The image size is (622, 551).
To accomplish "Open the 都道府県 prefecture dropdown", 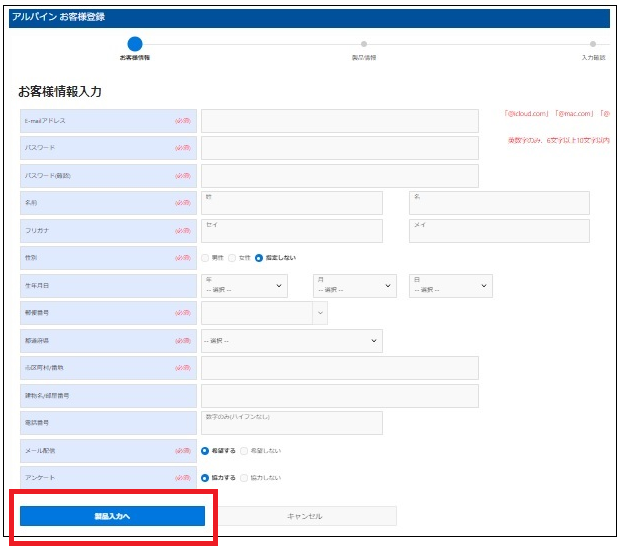I will pos(291,341).
